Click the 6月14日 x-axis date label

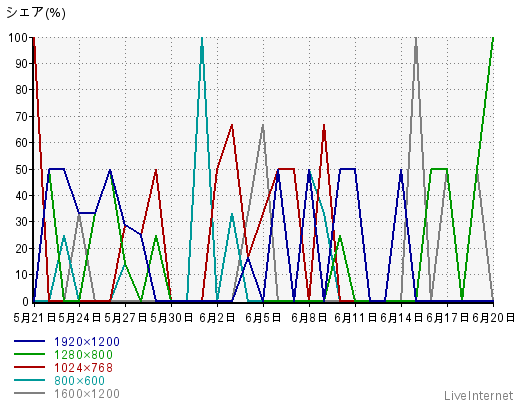point(401,318)
